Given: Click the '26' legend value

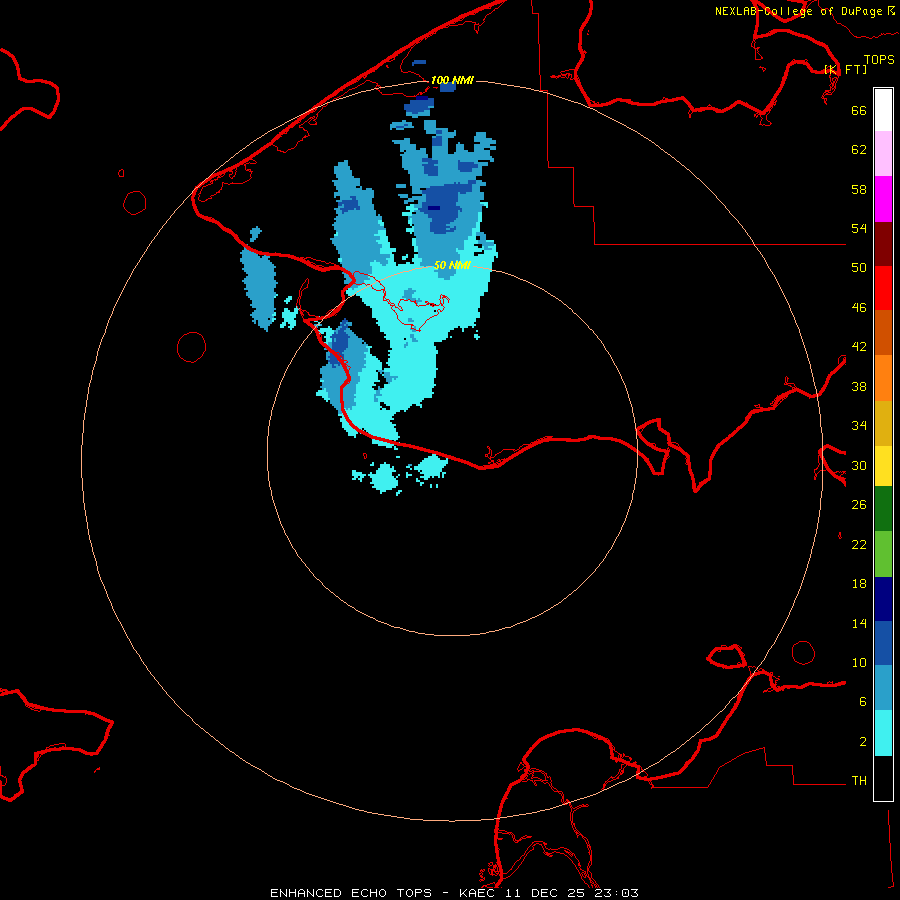Looking at the screenshot, I should coord(859,505).
